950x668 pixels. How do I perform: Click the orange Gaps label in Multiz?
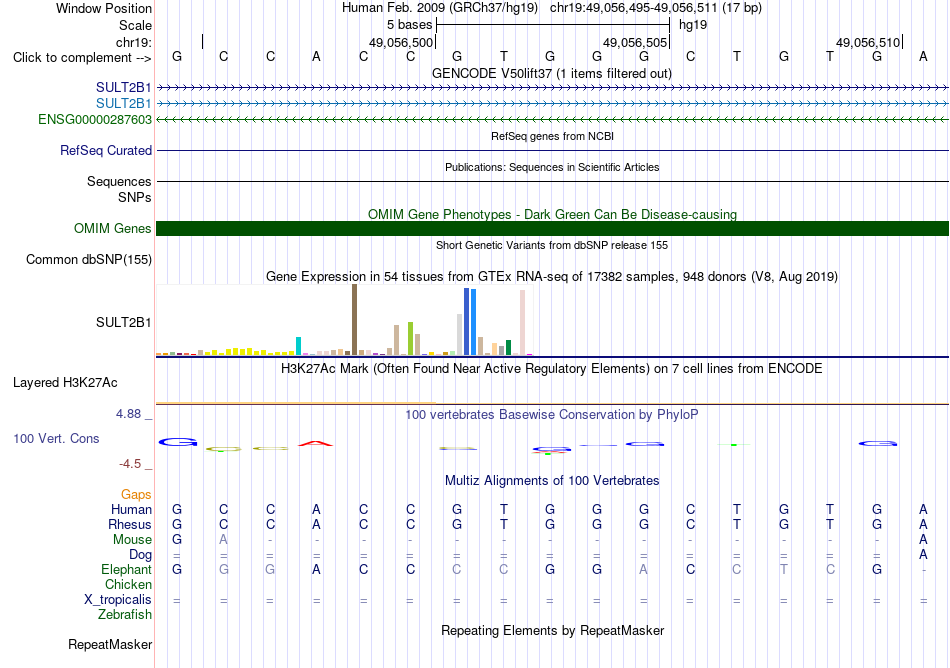[x=136, y=495]
